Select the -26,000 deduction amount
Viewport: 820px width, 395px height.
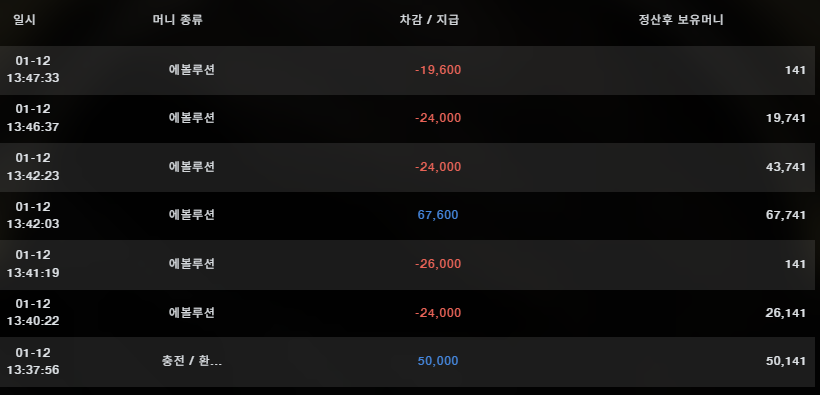pos(438,264)
